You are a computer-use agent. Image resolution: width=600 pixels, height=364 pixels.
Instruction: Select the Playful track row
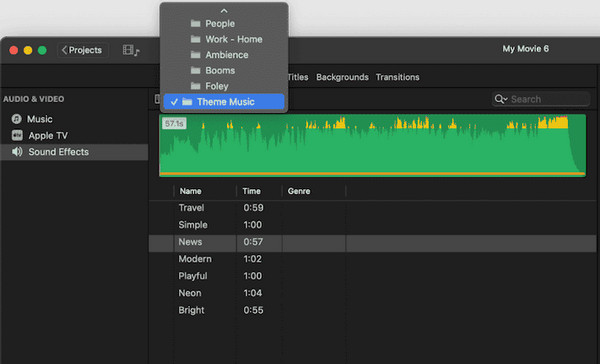[x=372, y=276]
